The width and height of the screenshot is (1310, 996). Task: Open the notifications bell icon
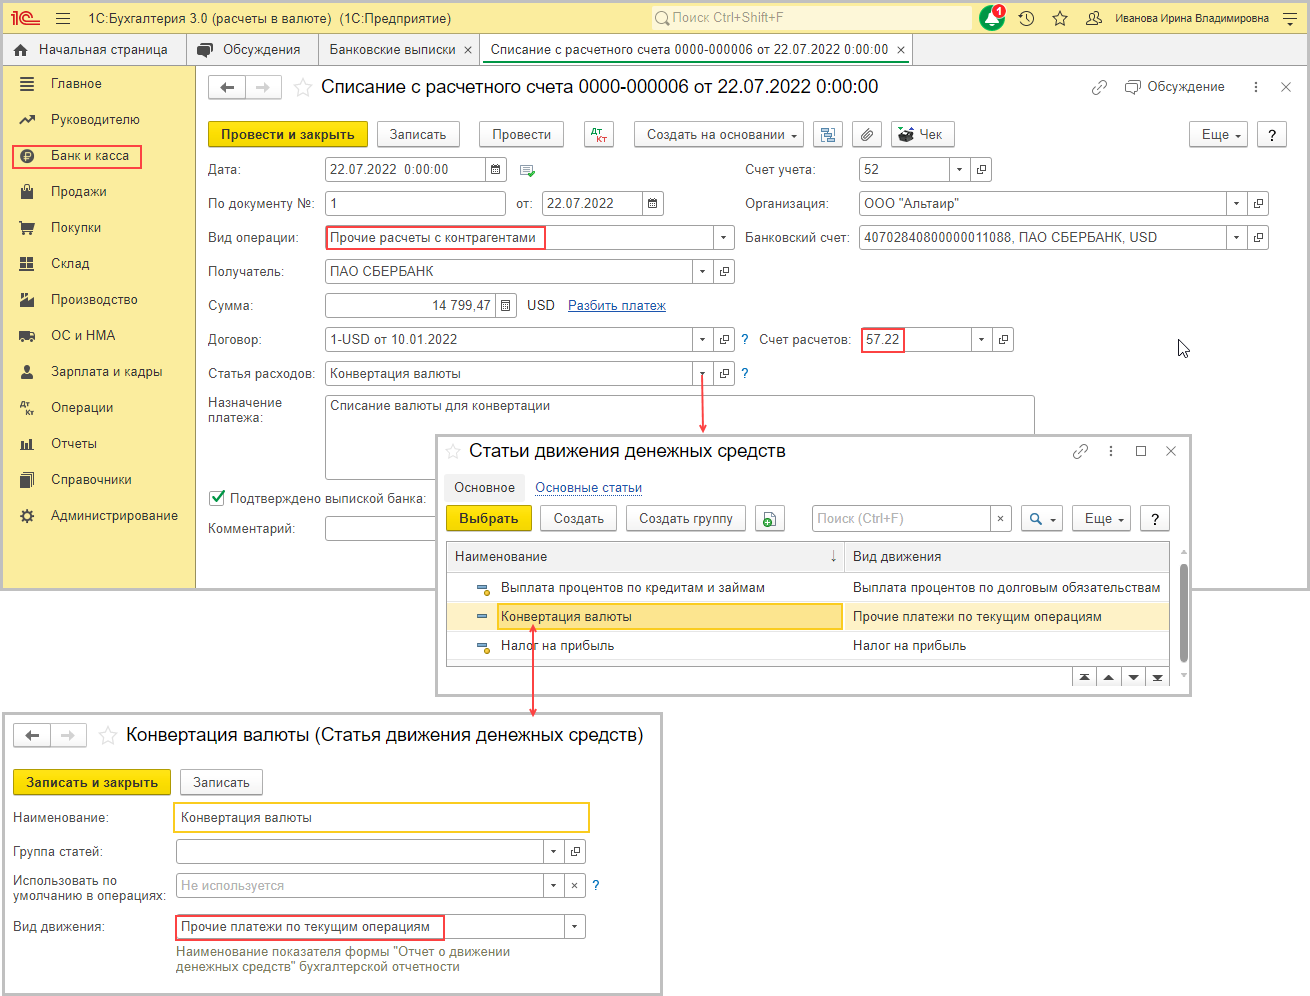click(992, 18)
